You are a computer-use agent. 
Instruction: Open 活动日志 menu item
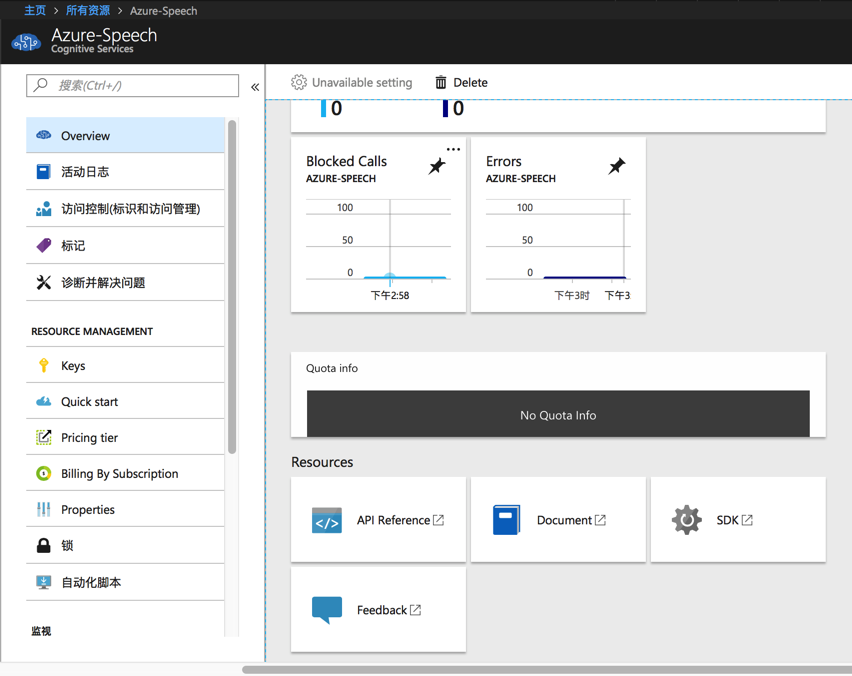[125, 172]
